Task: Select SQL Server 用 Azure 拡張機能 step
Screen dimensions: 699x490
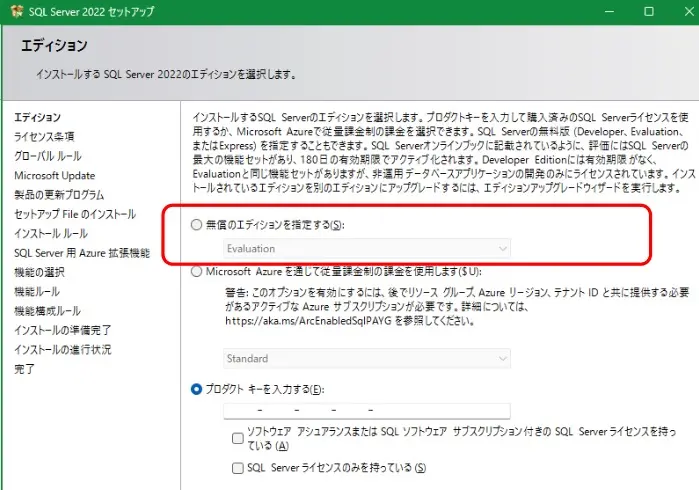Action: (x=82, y=253)
